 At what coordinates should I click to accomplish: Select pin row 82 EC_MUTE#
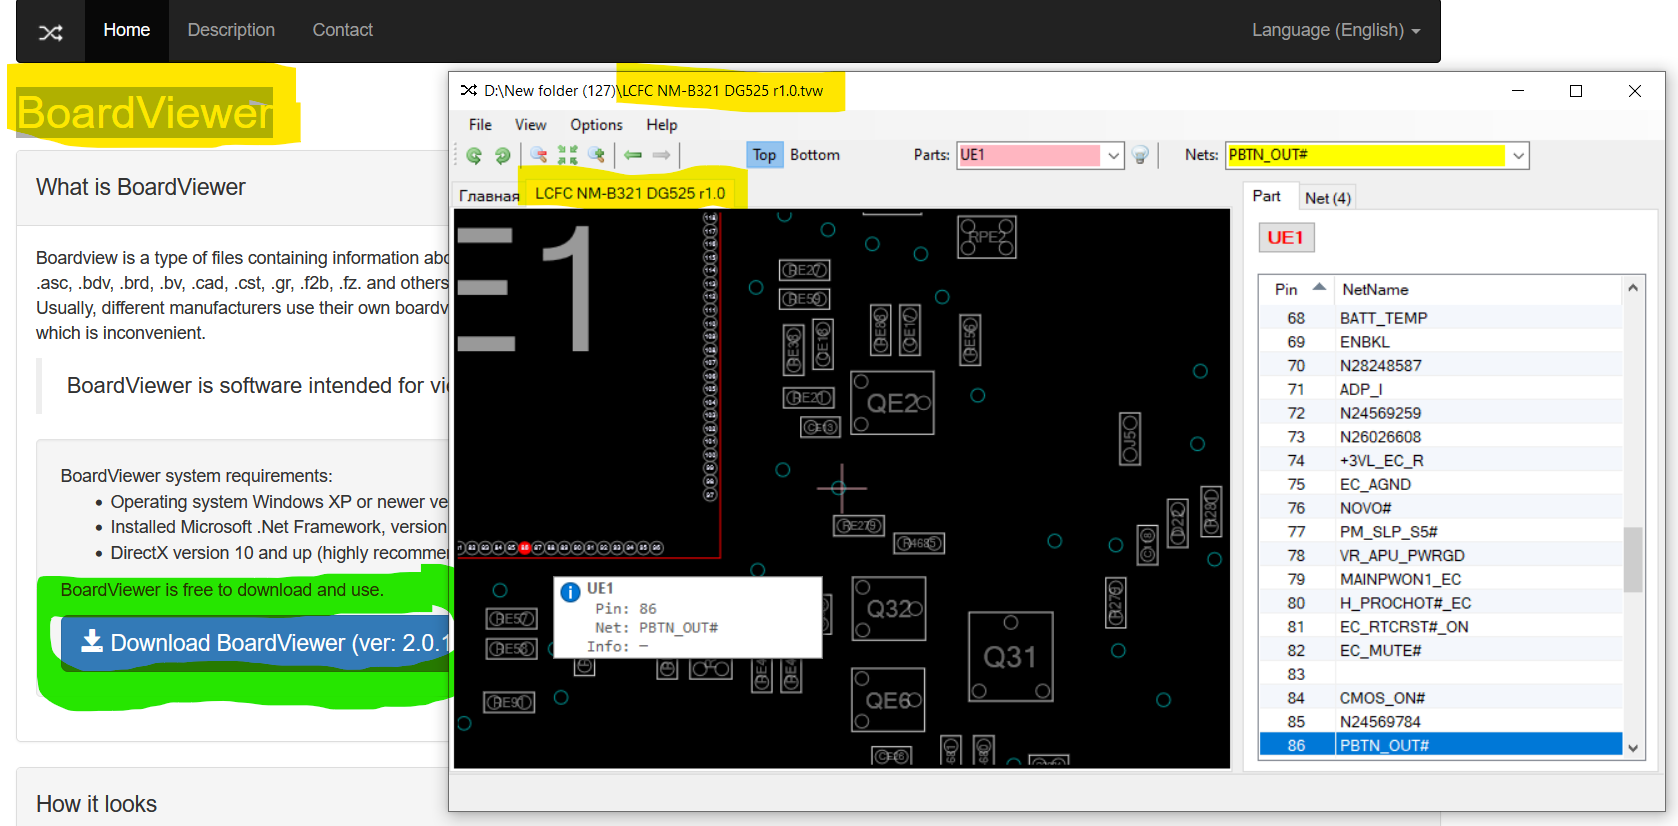(x=1440, y=651)
